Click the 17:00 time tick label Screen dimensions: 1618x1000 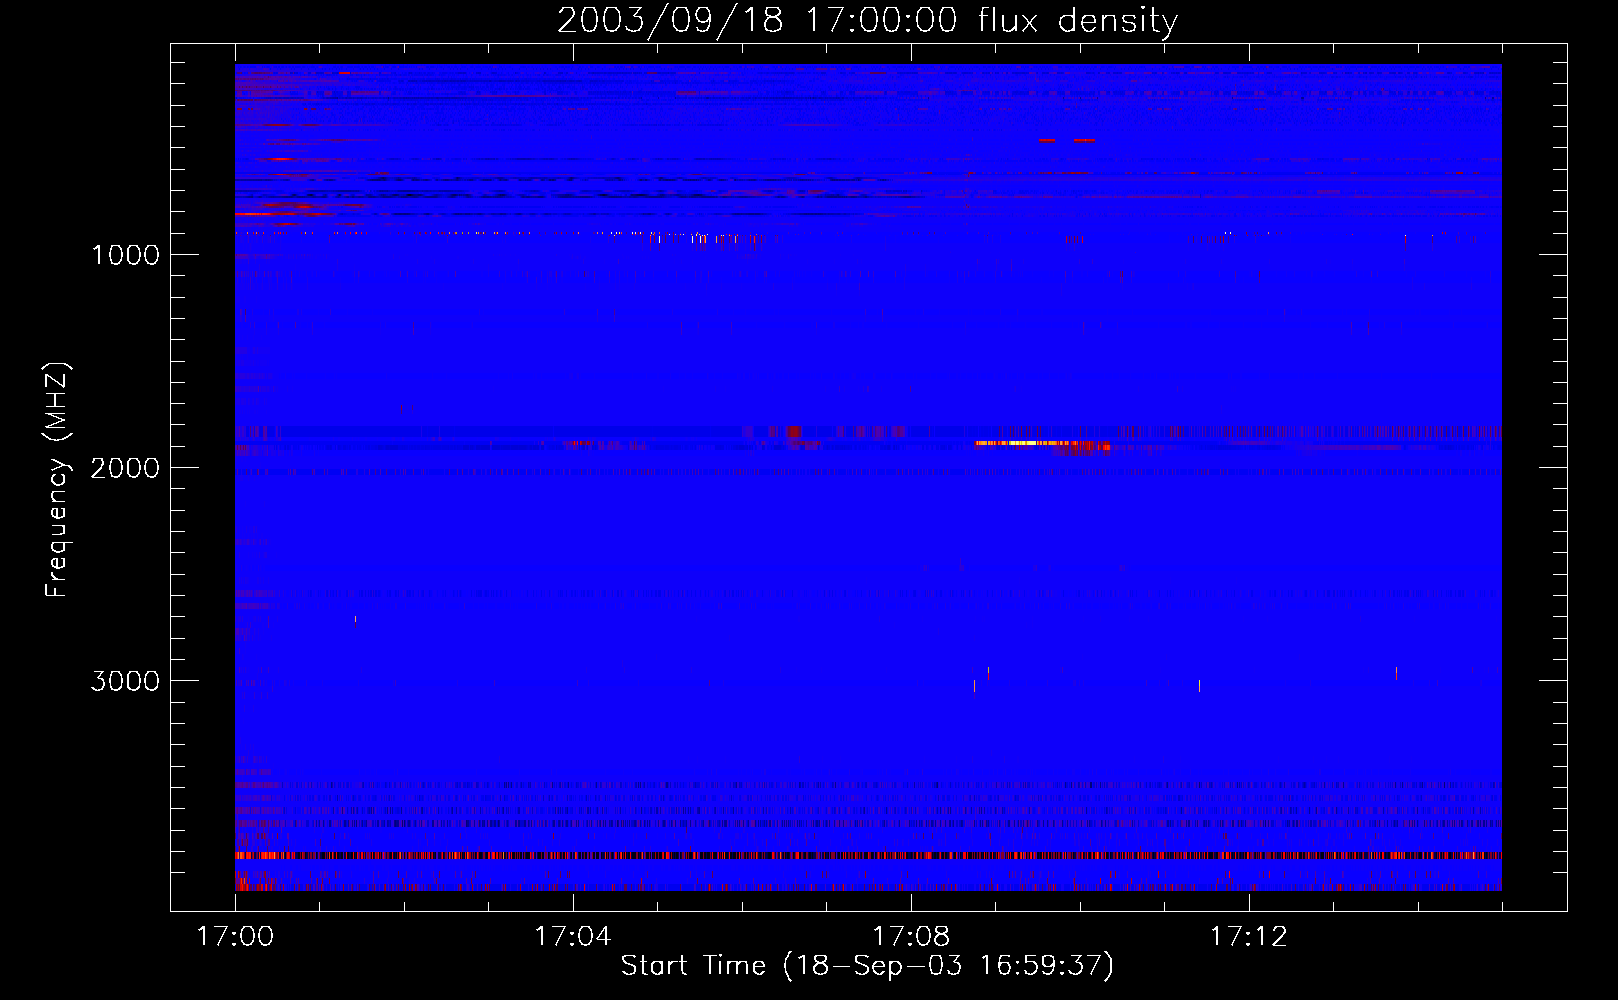[x=235, y=937]
